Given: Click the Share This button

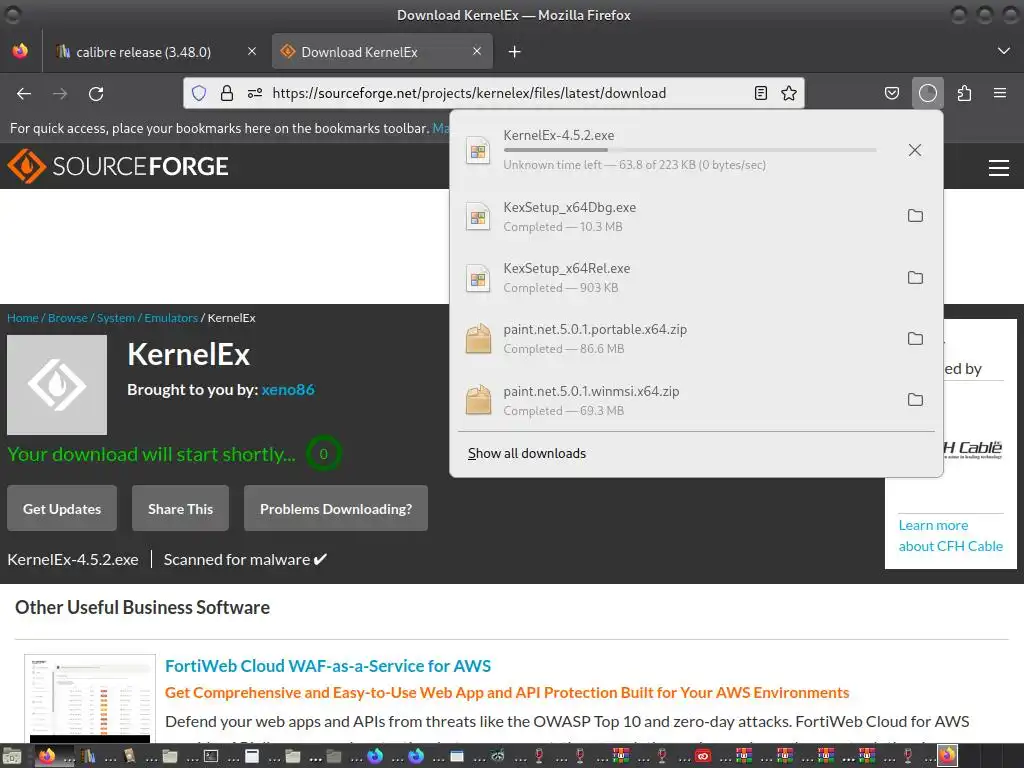Looking at the screenshot, I should coord(180,509).
